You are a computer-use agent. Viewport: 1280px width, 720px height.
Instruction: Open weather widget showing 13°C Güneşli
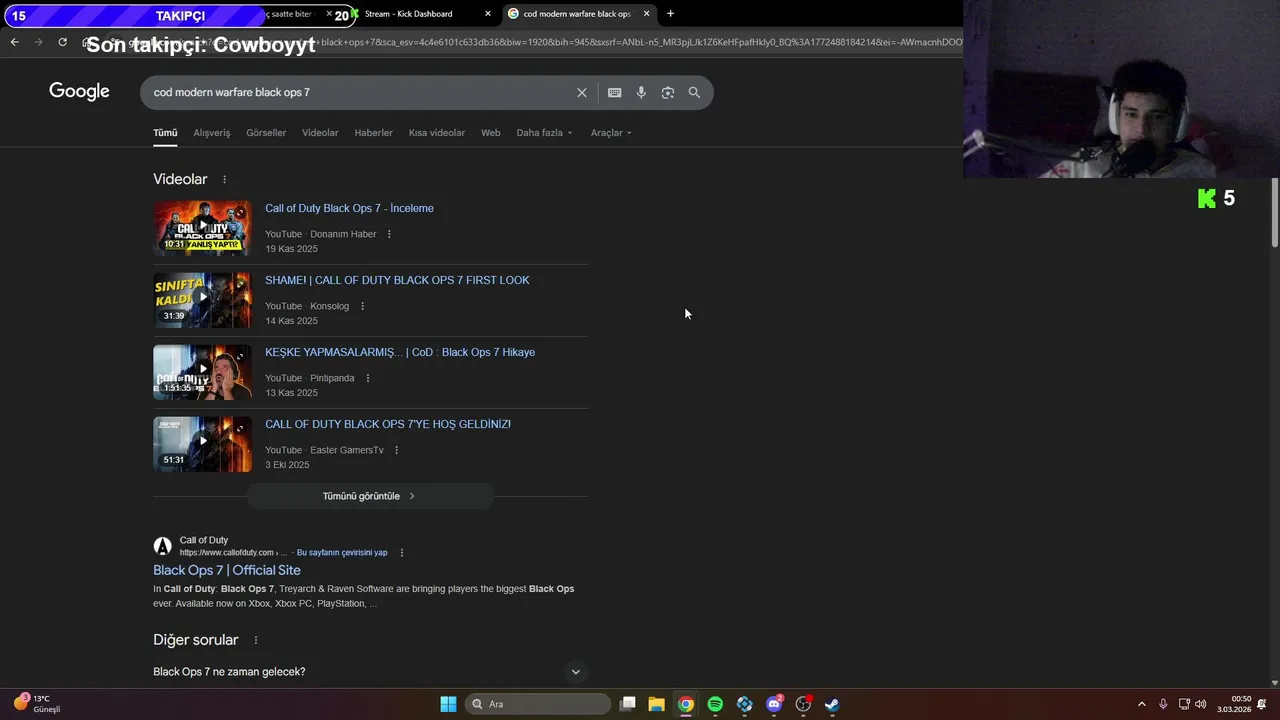38,704
